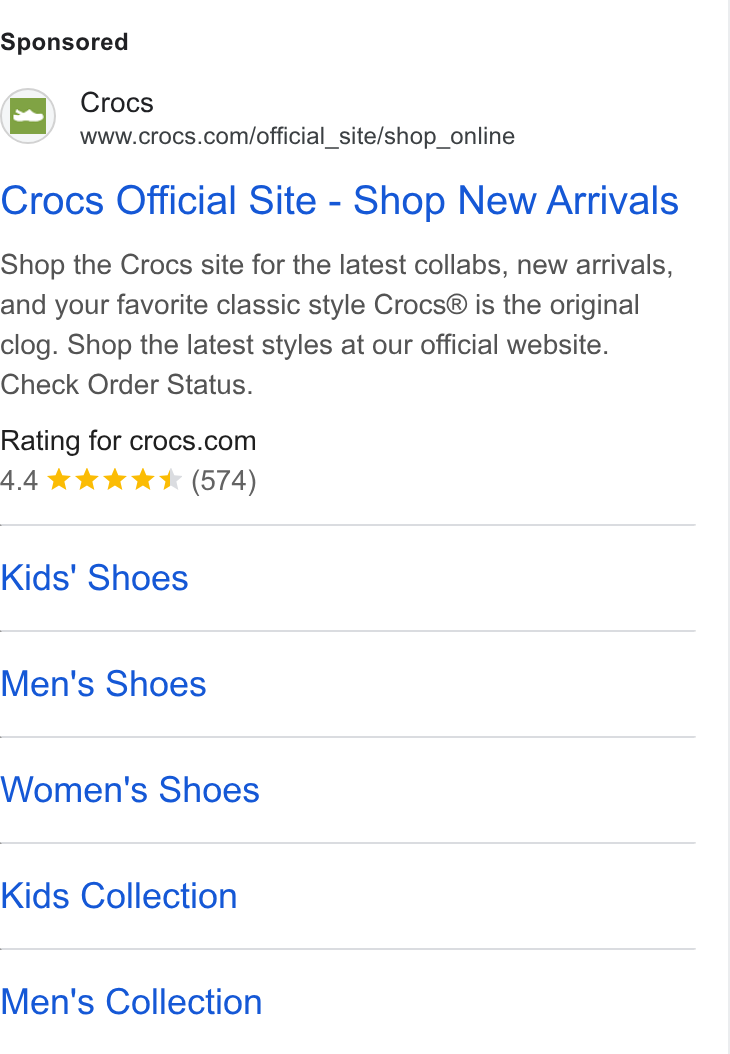This screenshot has height=1054, width=730.
Task: Click the (574) review count
Action: (224, 481)
